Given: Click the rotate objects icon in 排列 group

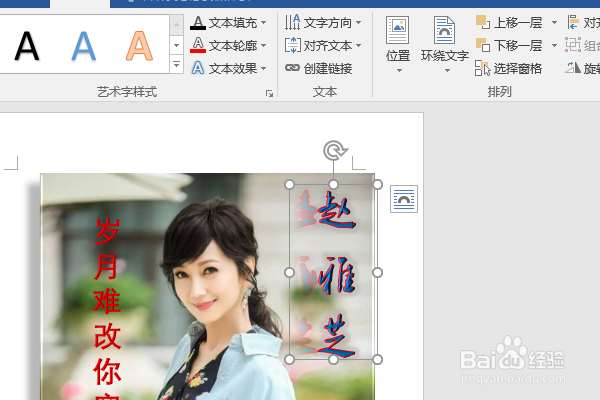Looking at the screenshot, I should click(x=573, y=68).
